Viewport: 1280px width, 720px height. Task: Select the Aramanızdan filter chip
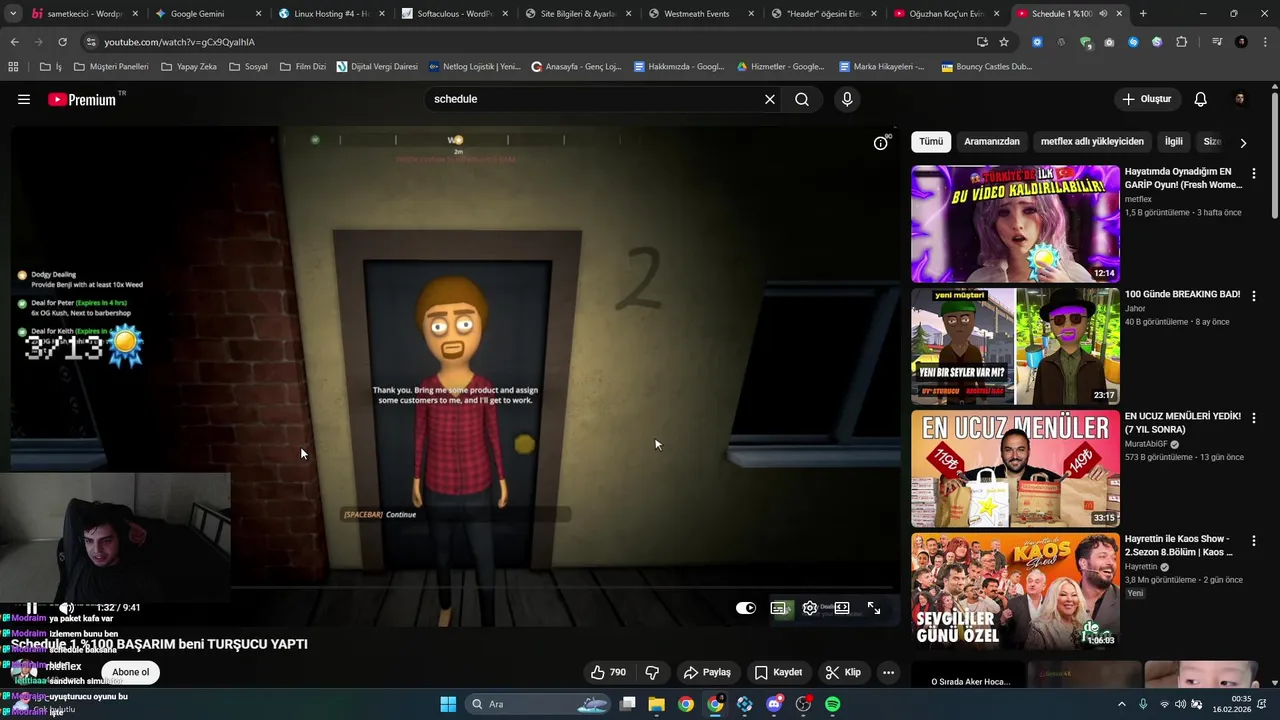[992, 142]
